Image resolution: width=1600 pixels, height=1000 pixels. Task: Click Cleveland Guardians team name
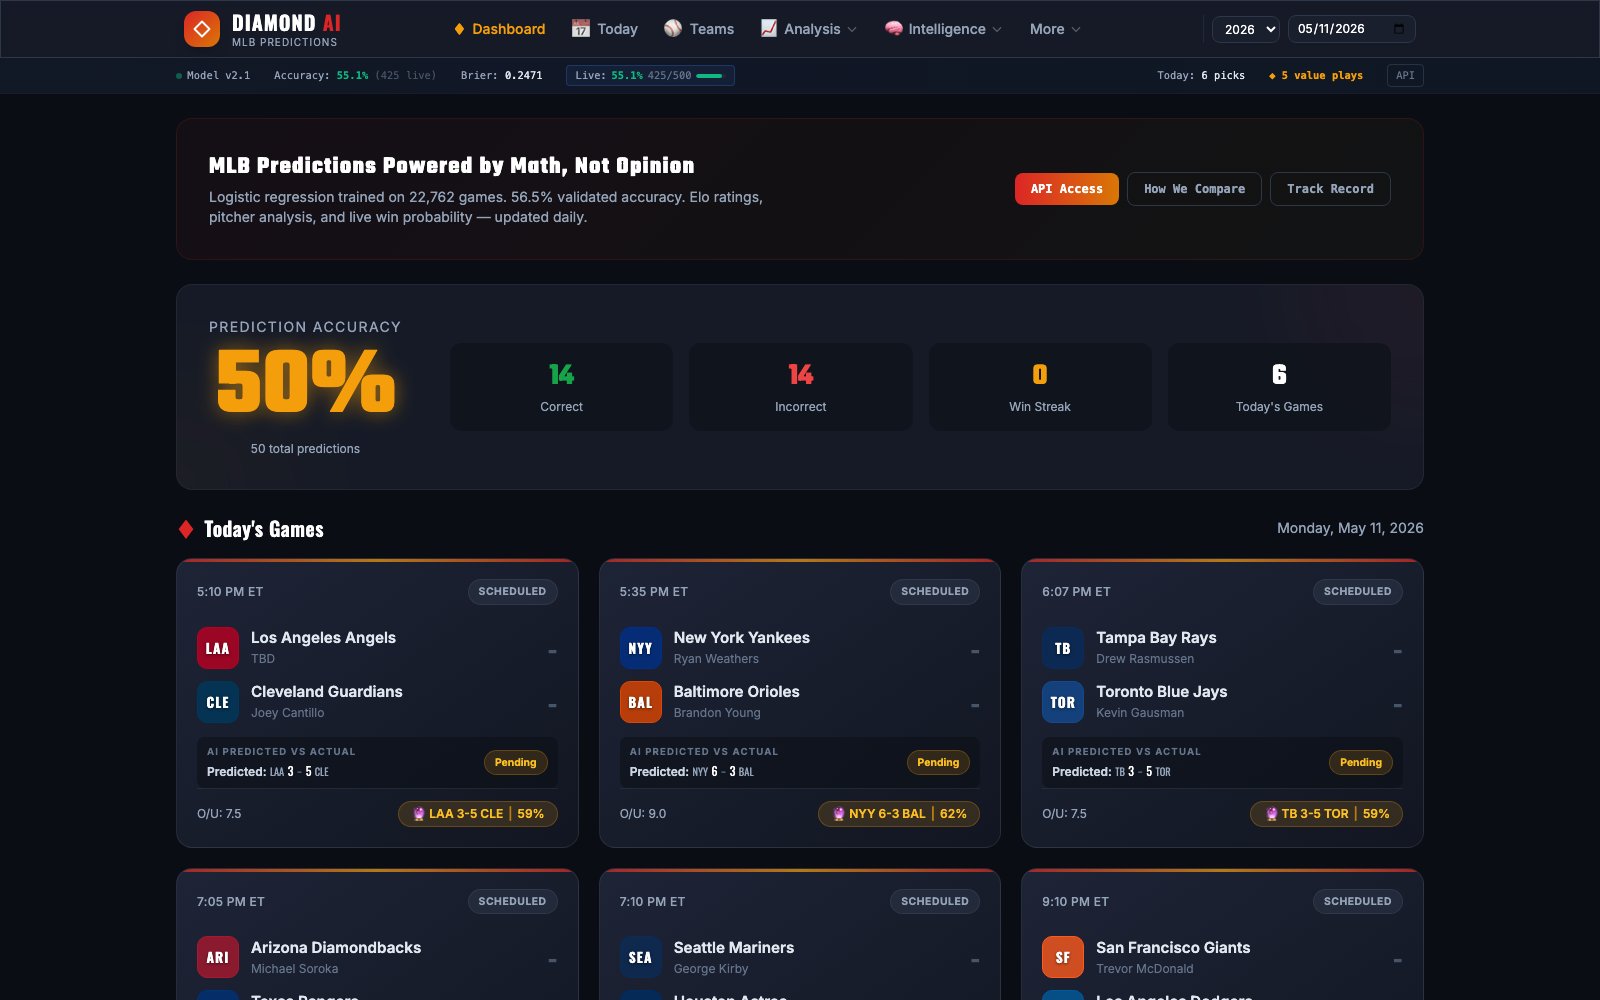click(x=327, y=691)
